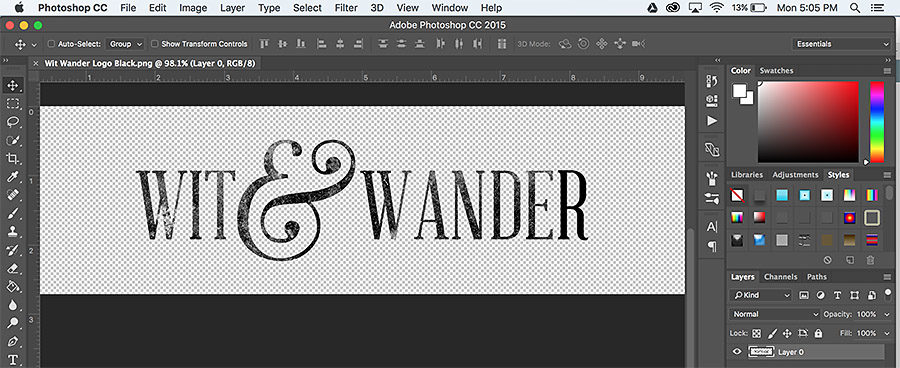Viewport: 900px width, 368px height.
Task: Select the History Brush tool
Action: 13,250
